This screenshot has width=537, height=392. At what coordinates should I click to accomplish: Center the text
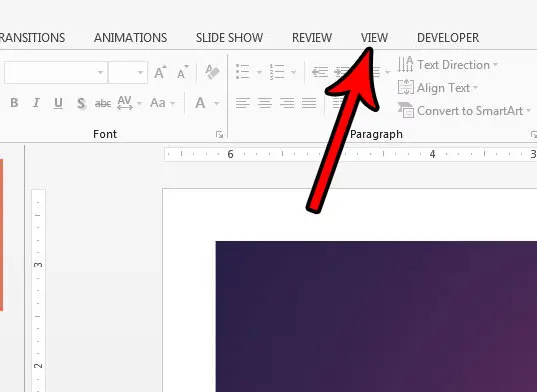point(265,103)
